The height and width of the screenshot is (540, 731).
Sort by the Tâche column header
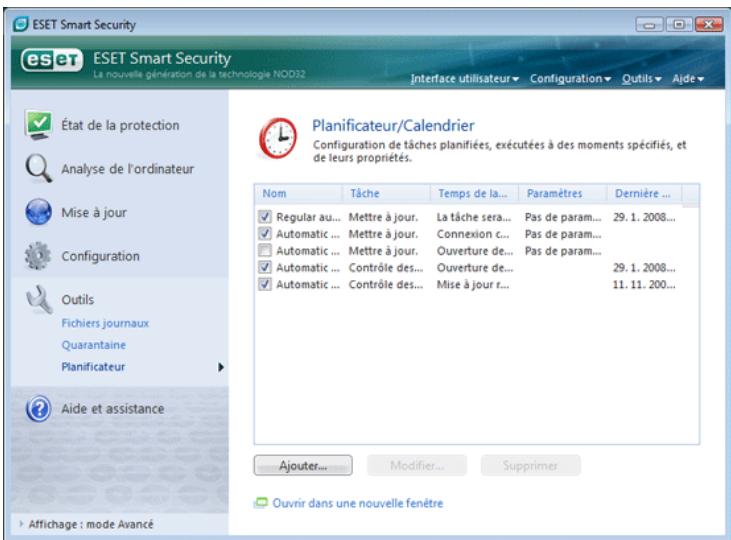[x=386, y=194]
